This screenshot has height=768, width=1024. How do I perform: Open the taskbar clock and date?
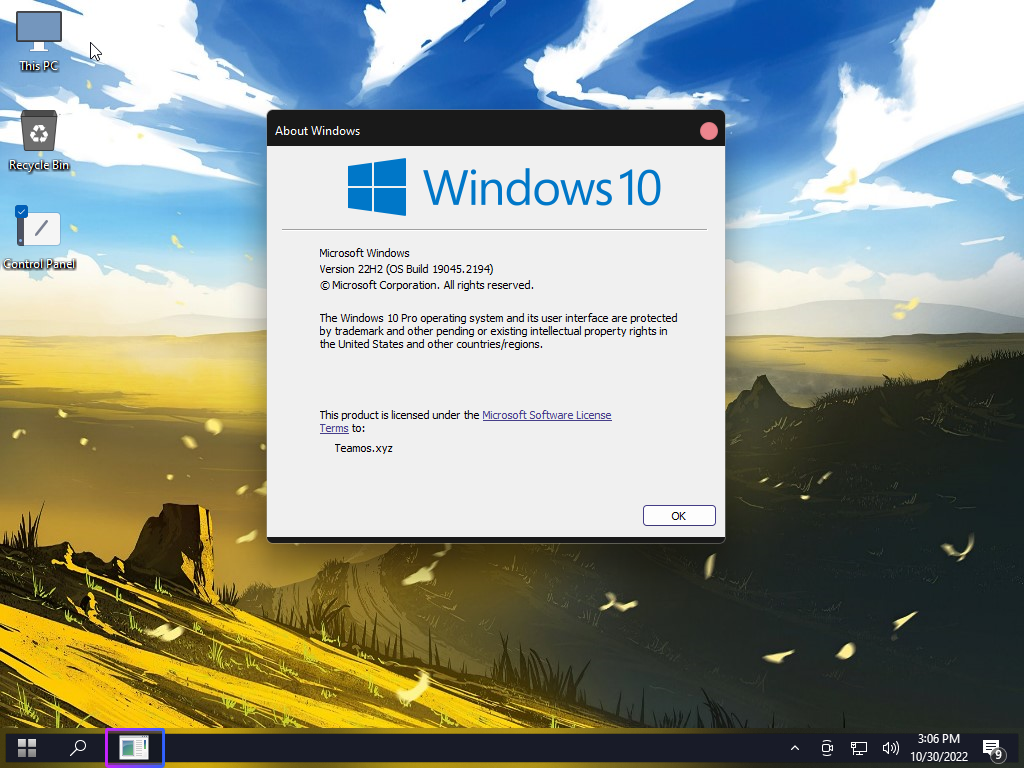938,748
